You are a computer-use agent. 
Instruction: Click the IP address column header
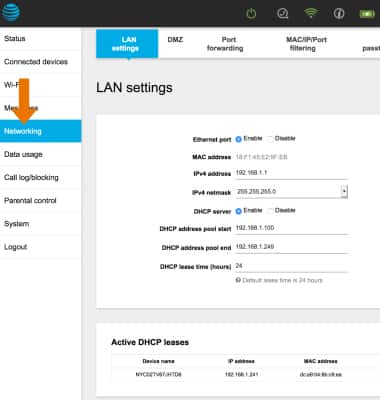[x=241, y=361]
